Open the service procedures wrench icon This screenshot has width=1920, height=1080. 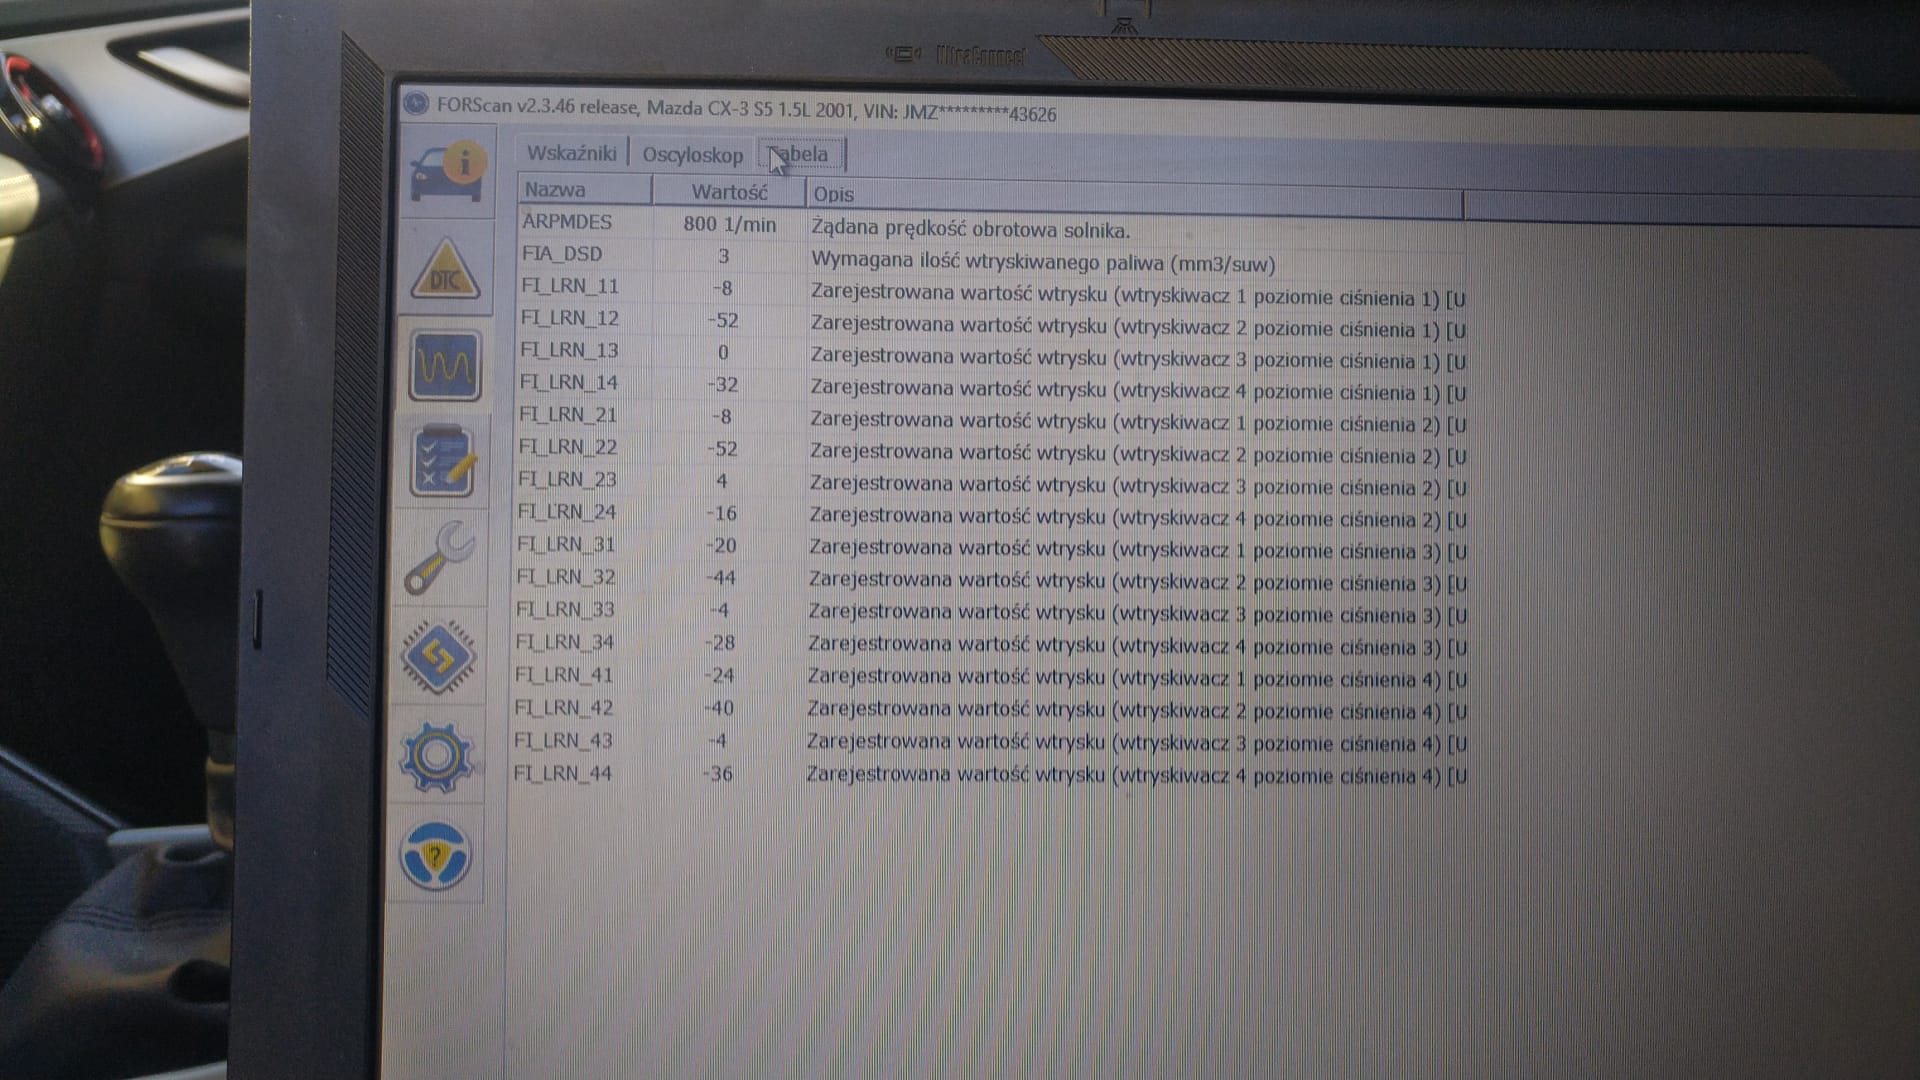(440, 558)
